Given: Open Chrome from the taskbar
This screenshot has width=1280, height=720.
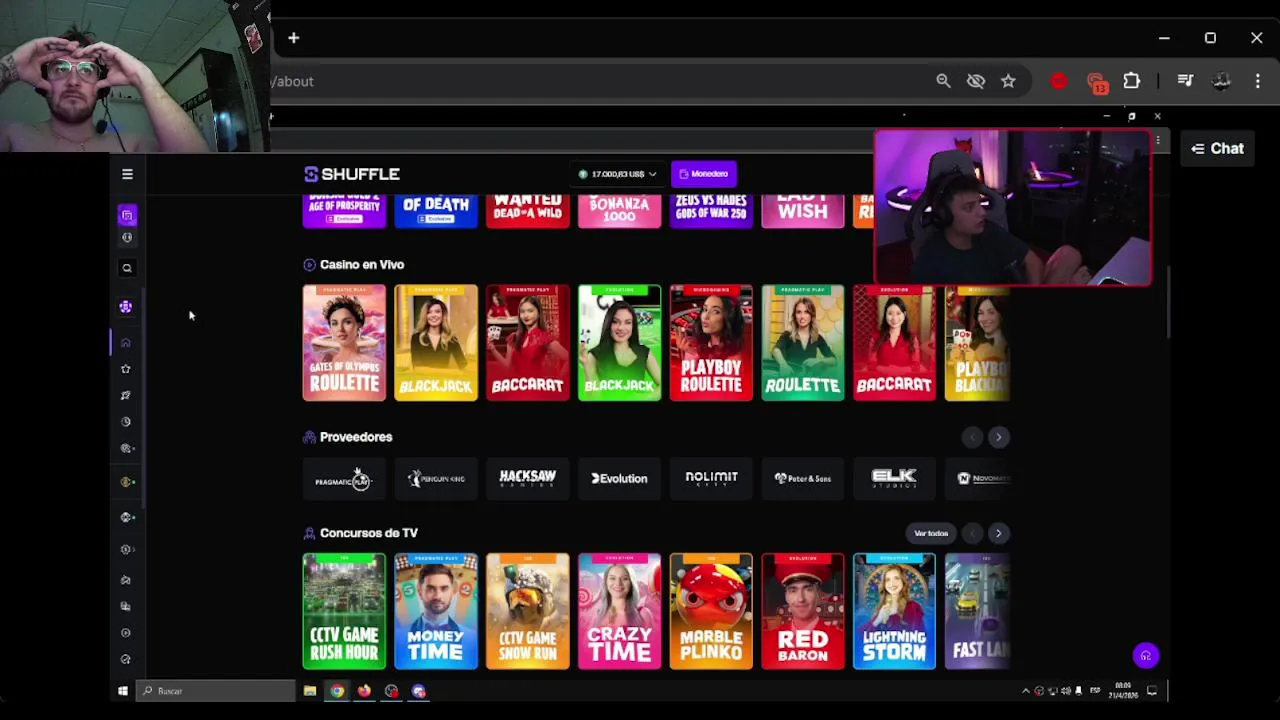Looking at the screenshot, I should click(x=337, y=691).
